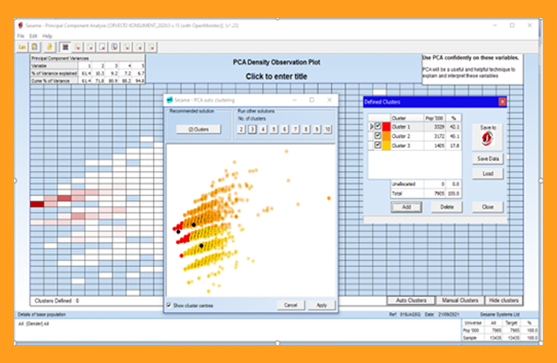The image size is (557, 363).
Task: Click the clipboard paste toolbar icon
Action: click(35, 47)
